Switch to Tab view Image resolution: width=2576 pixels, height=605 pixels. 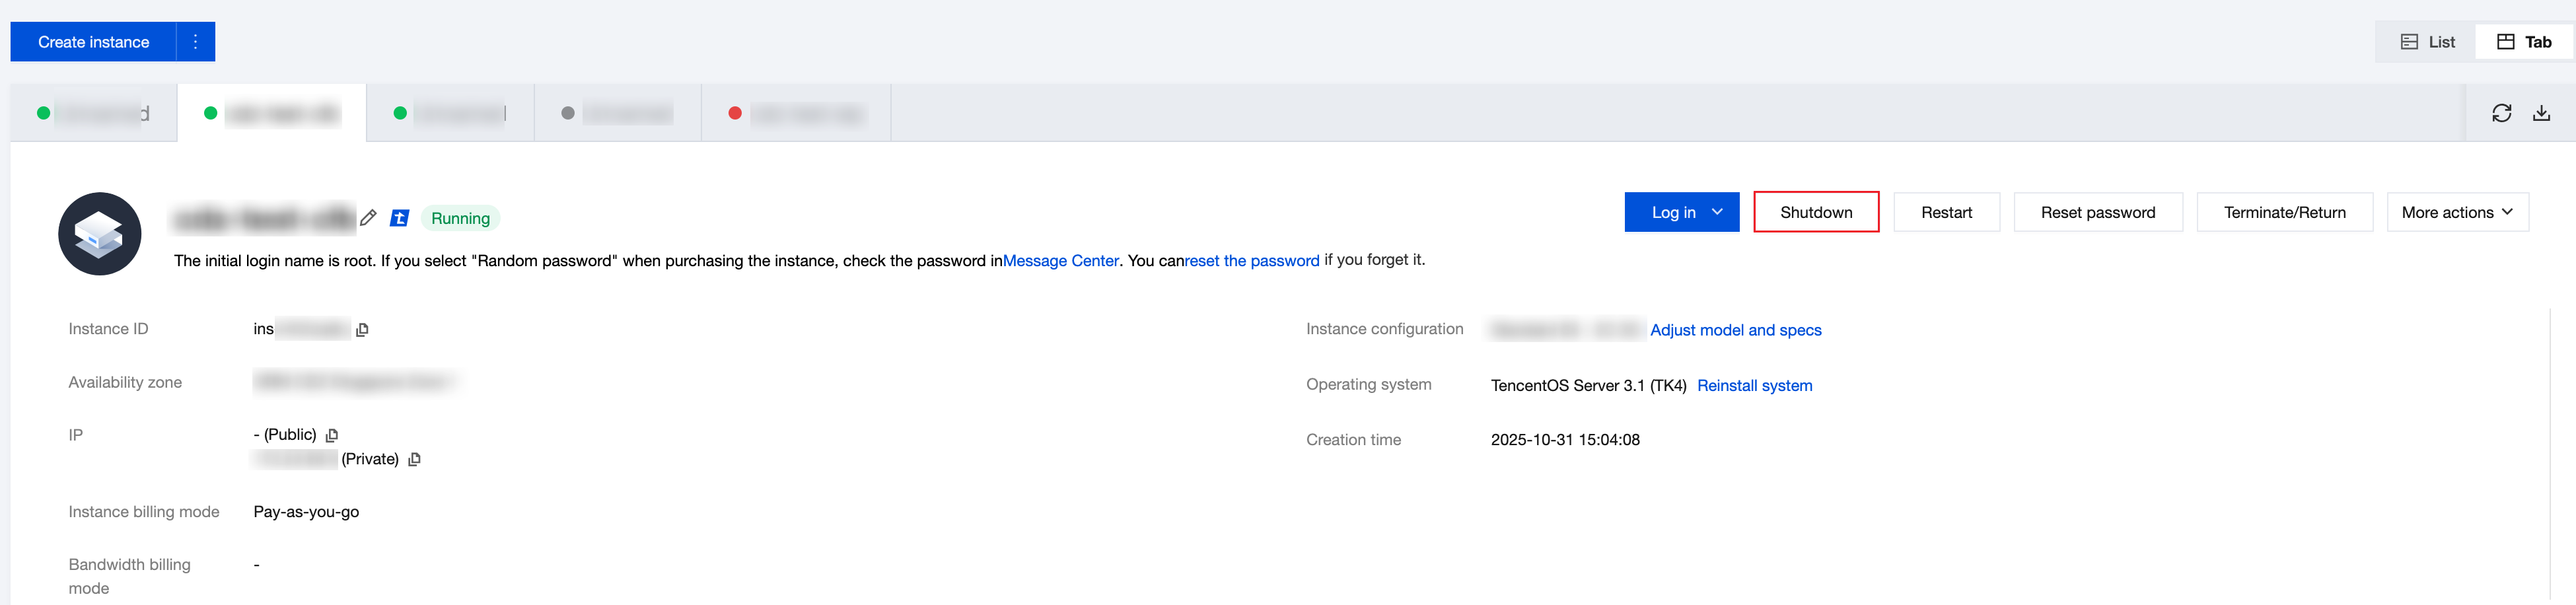[2524, 42]
